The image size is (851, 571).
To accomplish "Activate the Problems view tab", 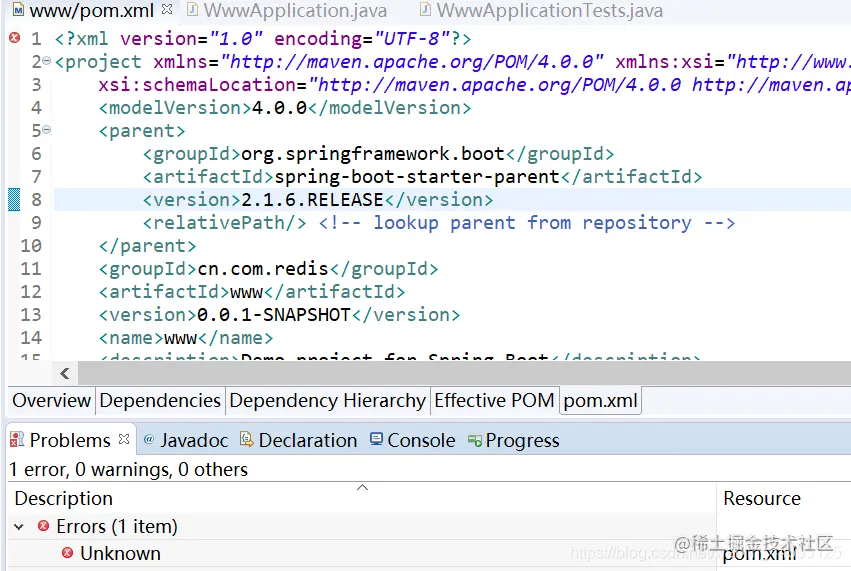I will pyautogui.click(x=70, y=440).
